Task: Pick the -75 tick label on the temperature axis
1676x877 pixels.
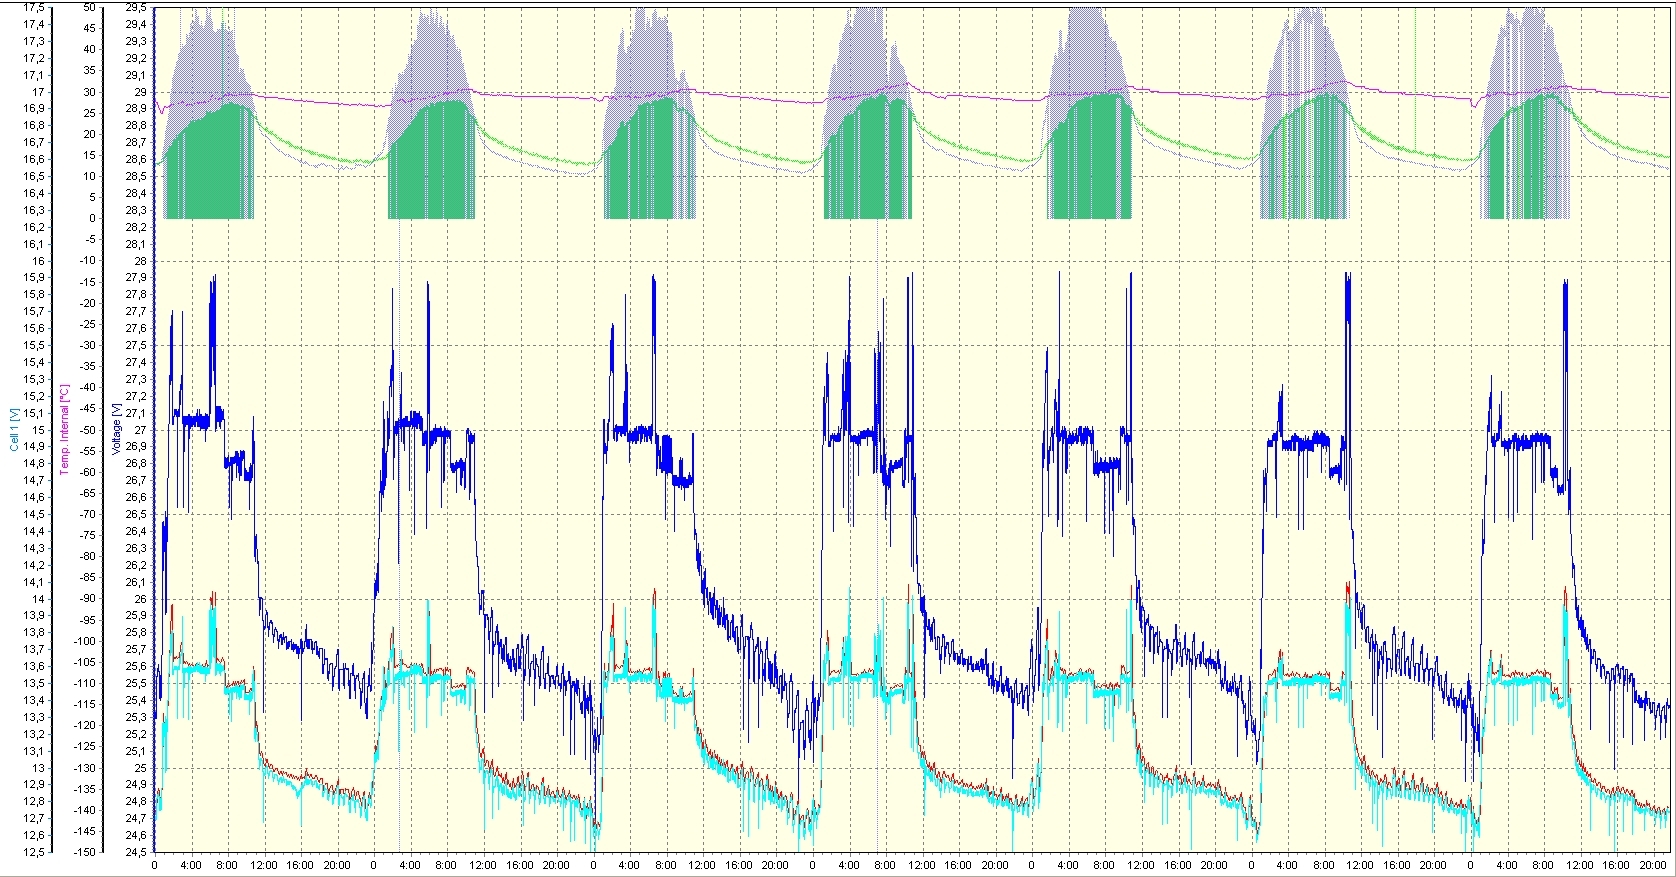Action: click(x=88, y=535)
